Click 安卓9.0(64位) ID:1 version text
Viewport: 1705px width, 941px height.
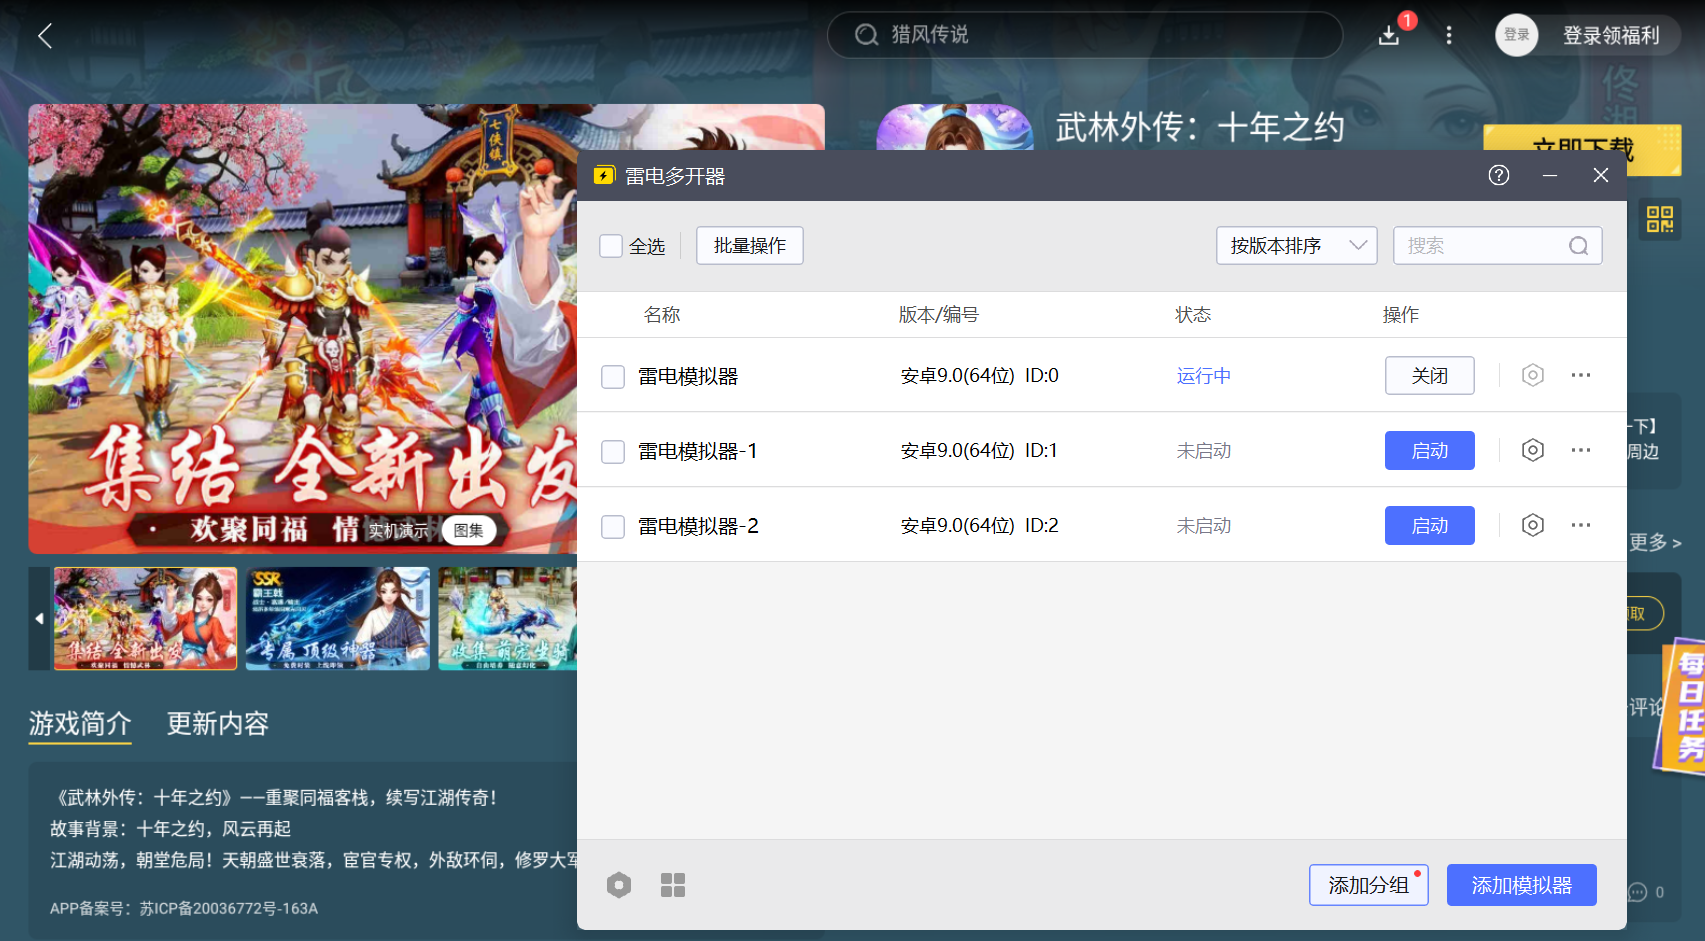coord(979,451)
